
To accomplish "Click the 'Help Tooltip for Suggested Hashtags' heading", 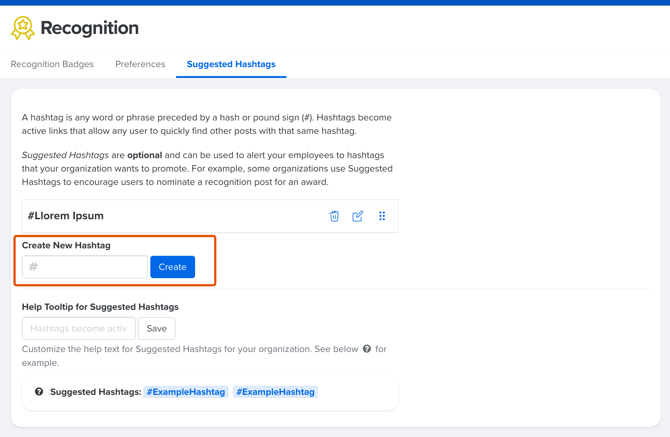I will click(100, 307).
